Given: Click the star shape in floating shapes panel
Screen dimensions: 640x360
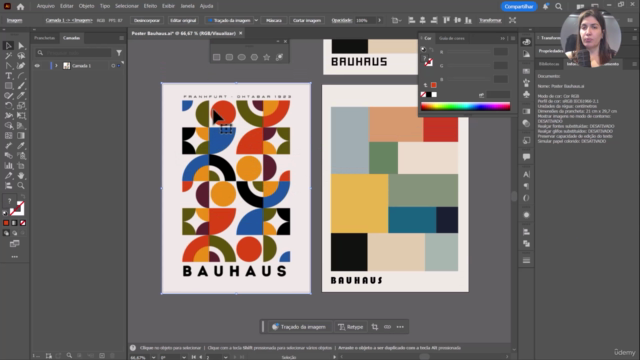Looking at the screenshot, I should 267,58.
